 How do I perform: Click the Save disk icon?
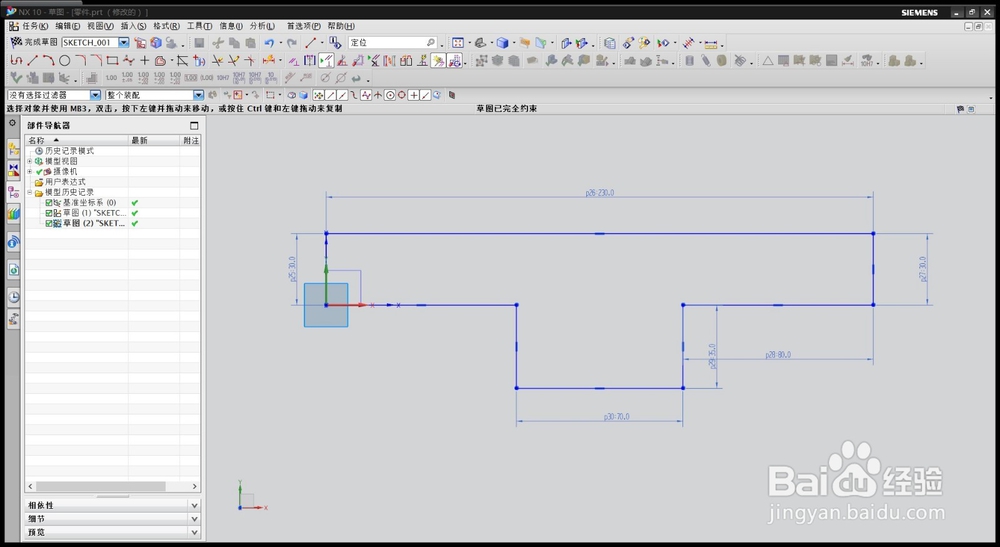click(199, 43)
